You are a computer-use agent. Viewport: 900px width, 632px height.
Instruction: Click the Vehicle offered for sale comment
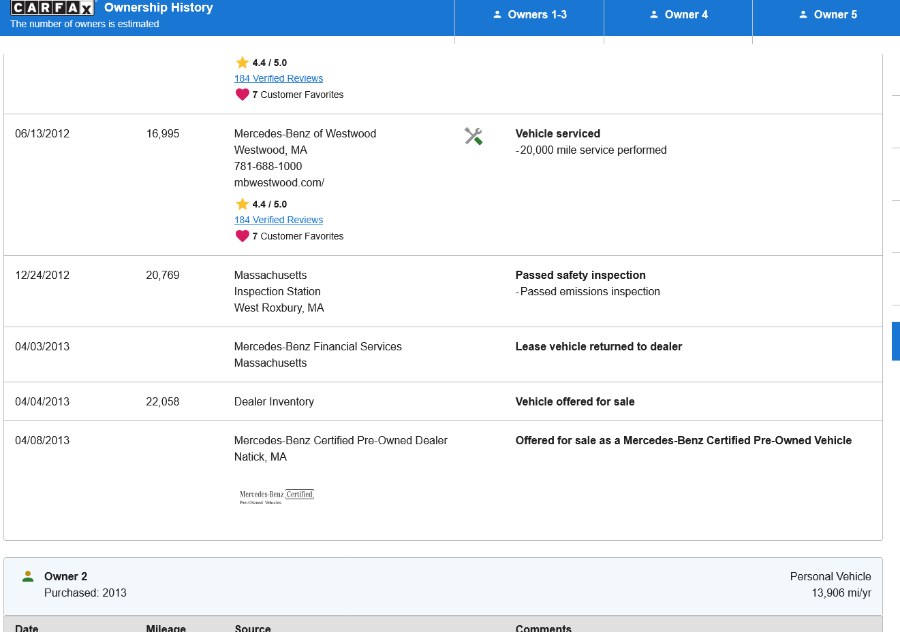point(575,401)
